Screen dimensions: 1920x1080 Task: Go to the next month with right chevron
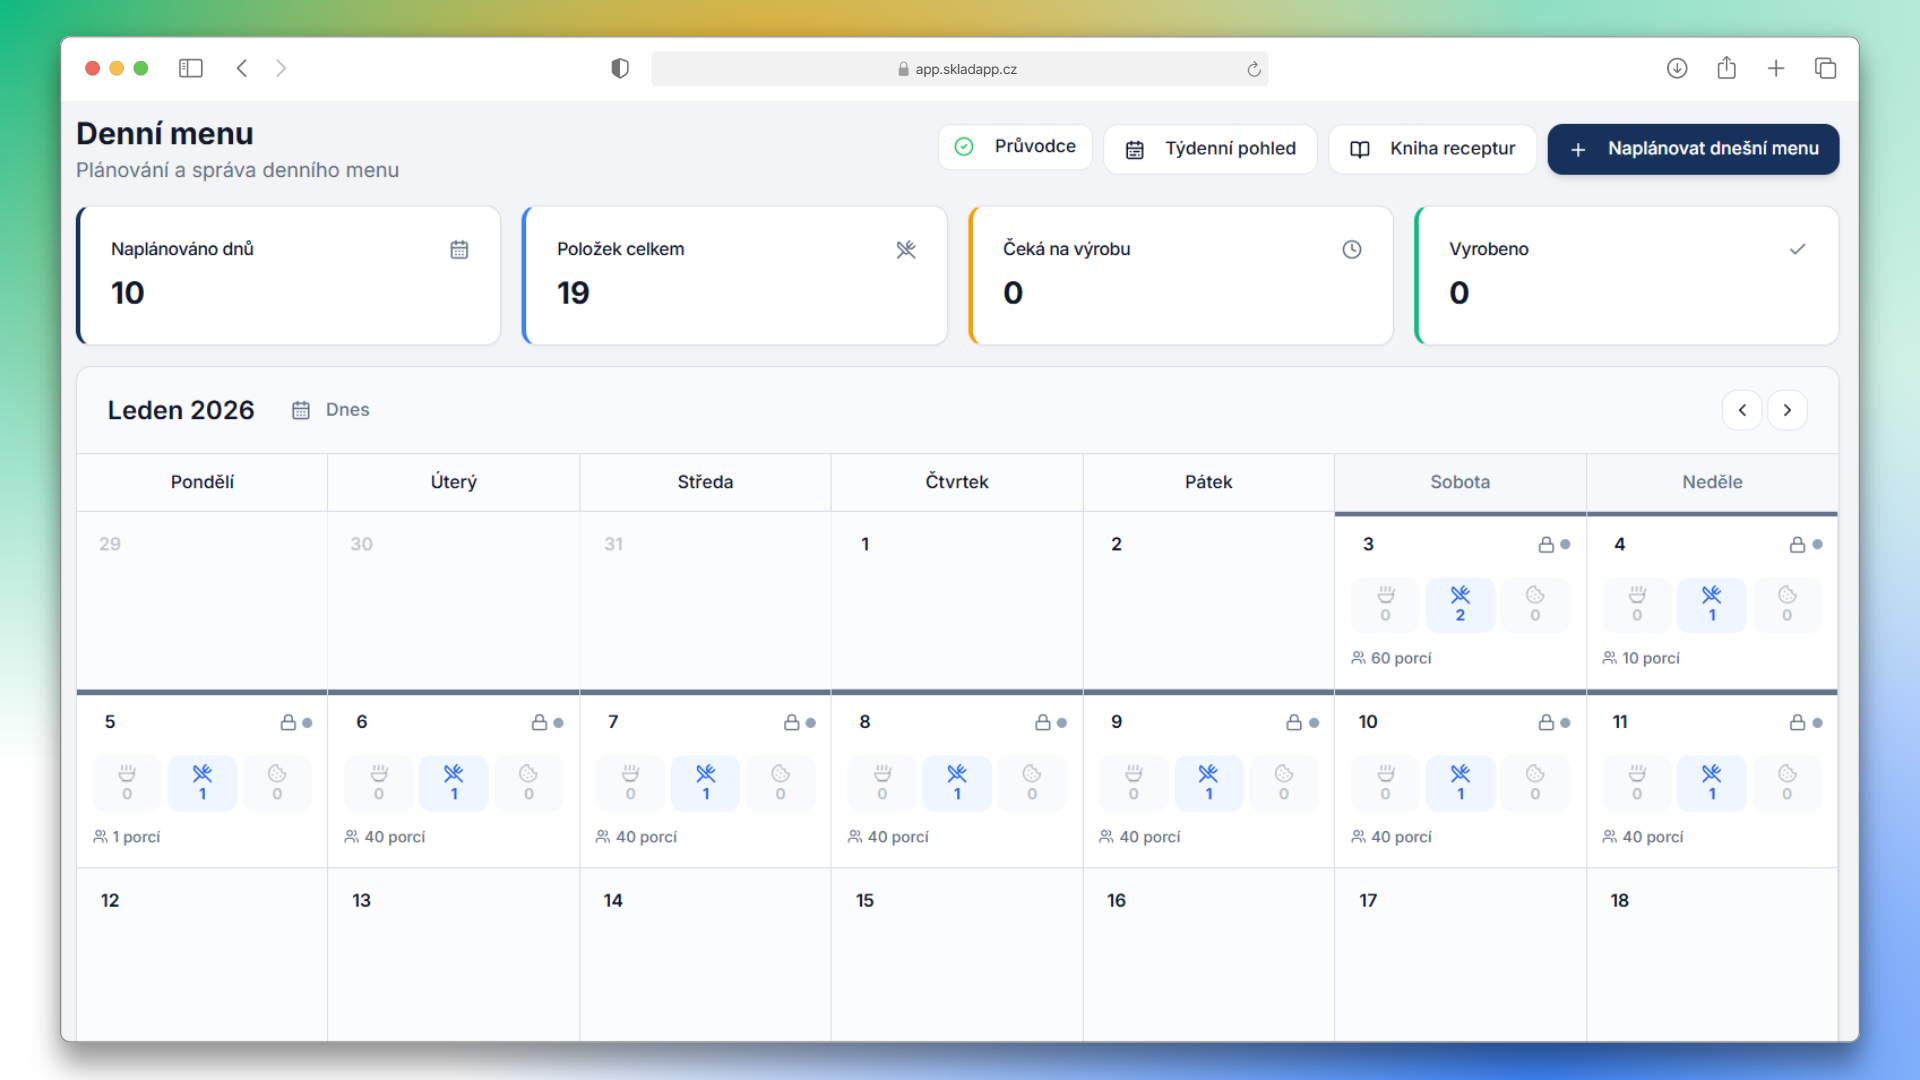pyautogui.click(x=1787, y=410)
